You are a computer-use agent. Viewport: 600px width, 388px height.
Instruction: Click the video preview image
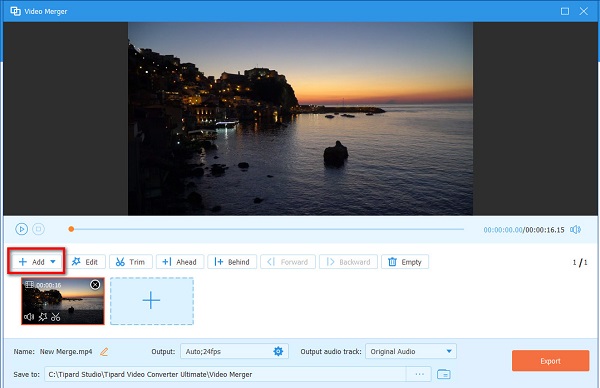click(x=300, y=119)
